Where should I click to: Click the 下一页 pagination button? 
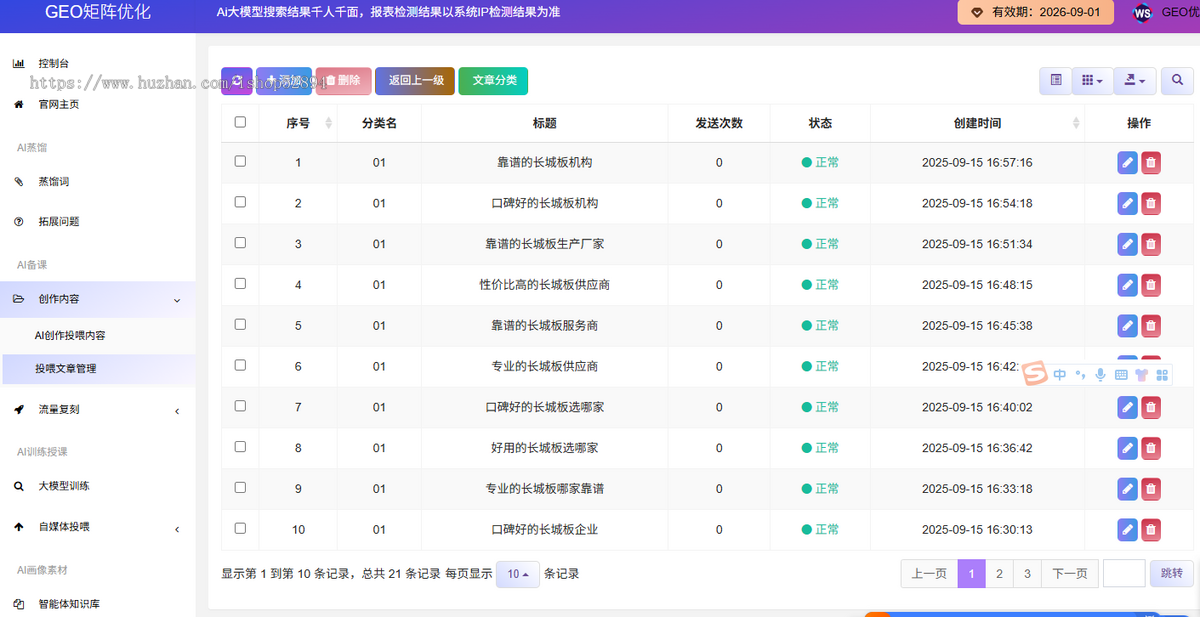click(x=1070, y=574)
